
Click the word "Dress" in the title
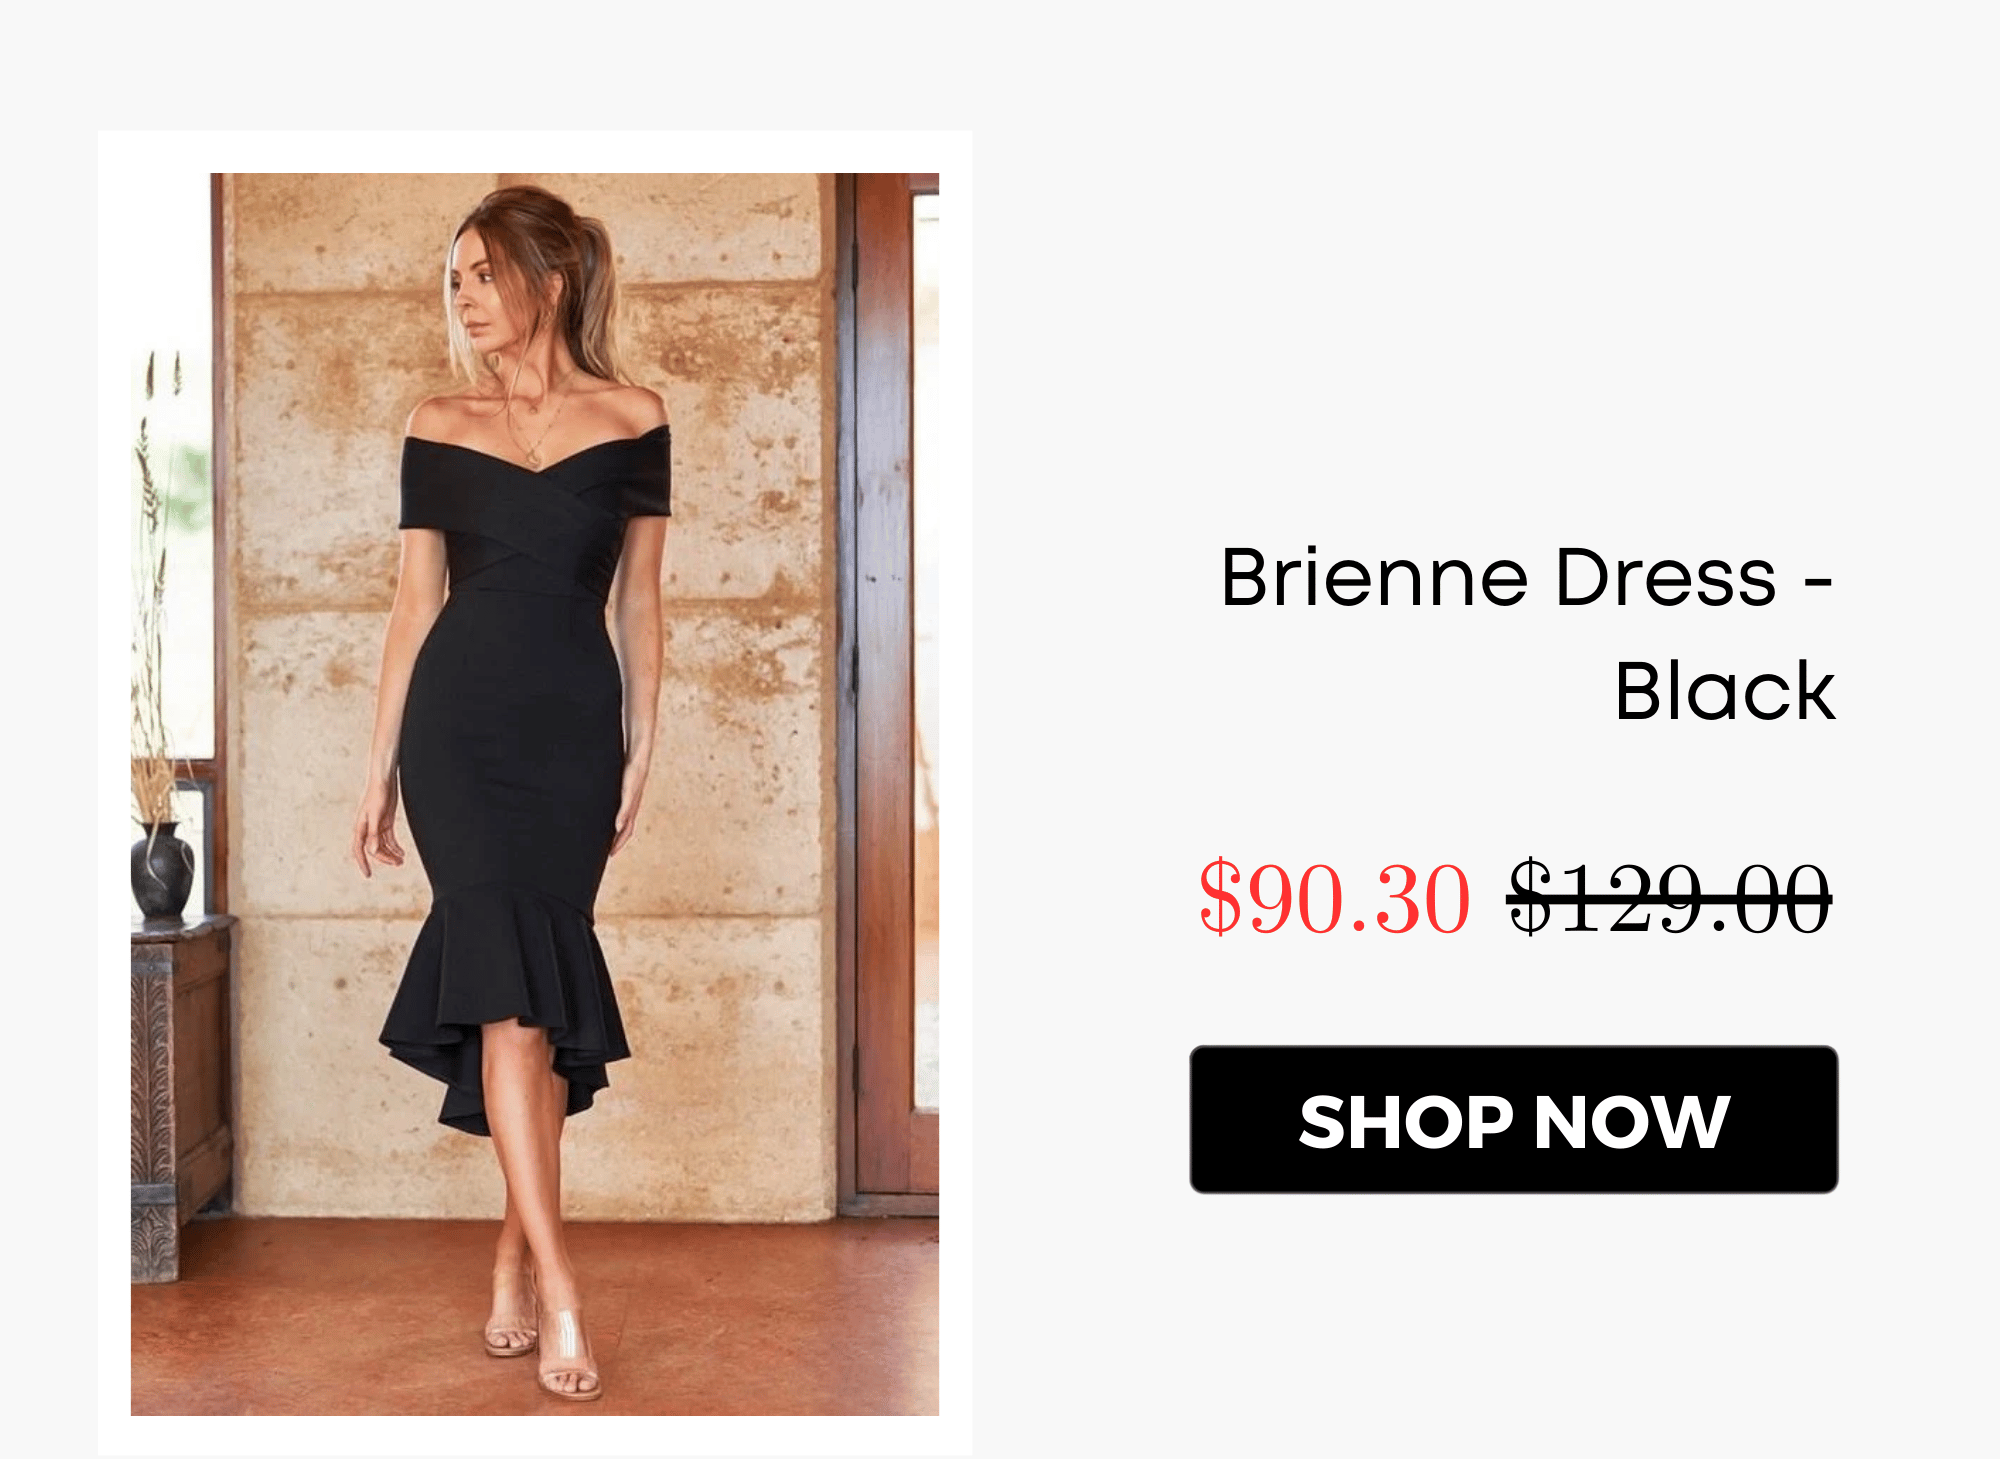tap(1666, 577)
